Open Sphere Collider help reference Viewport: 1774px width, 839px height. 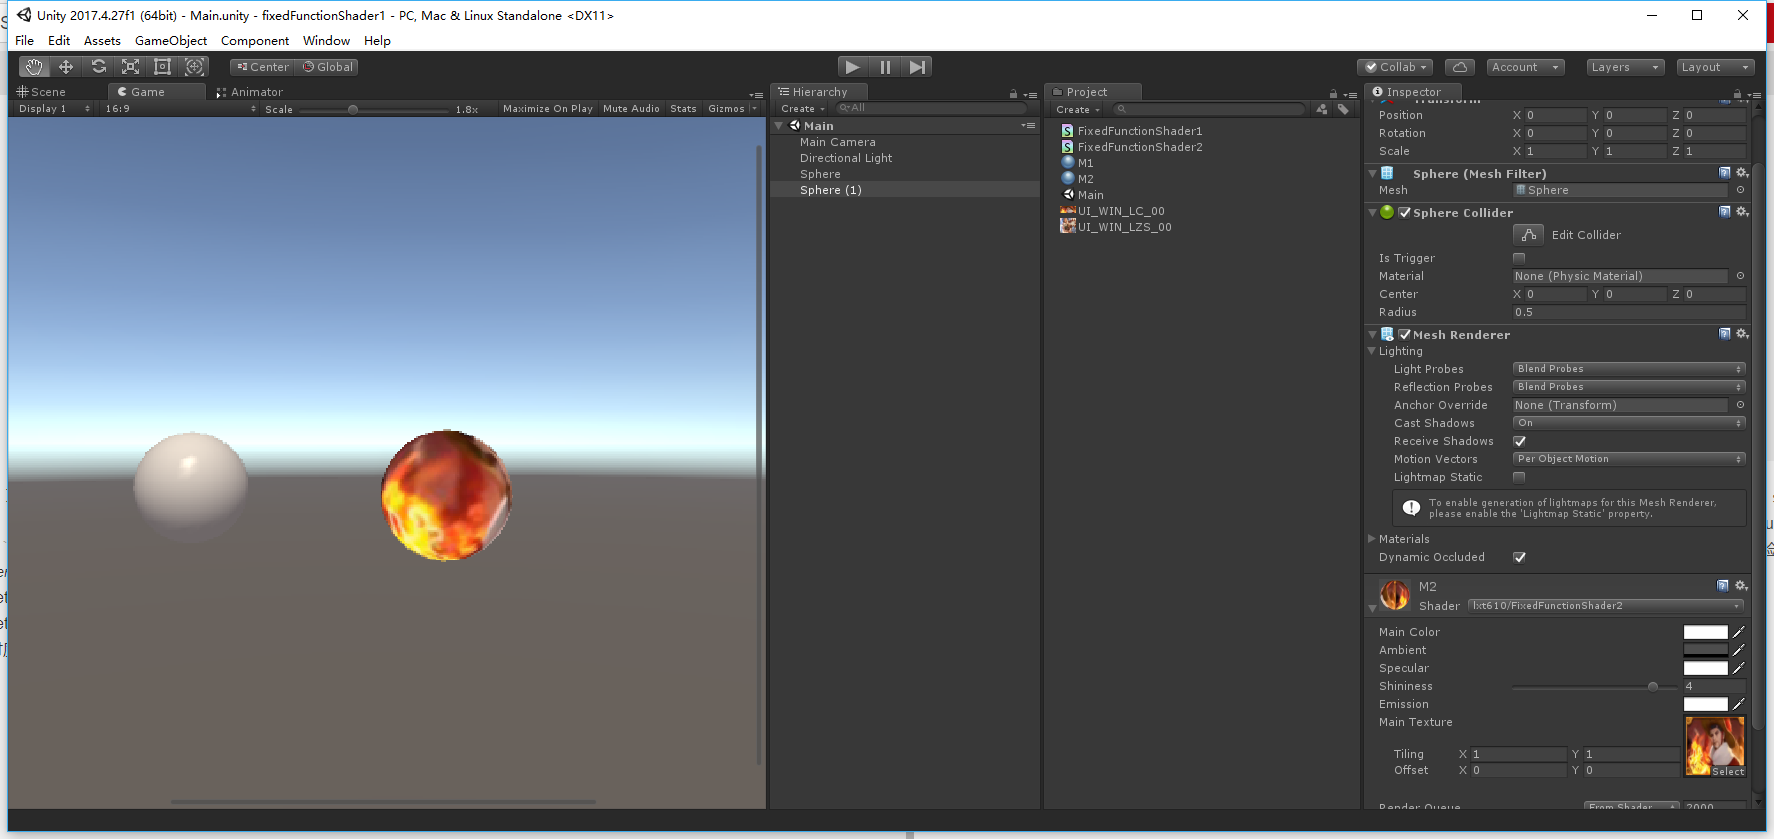pos(1724,212)
